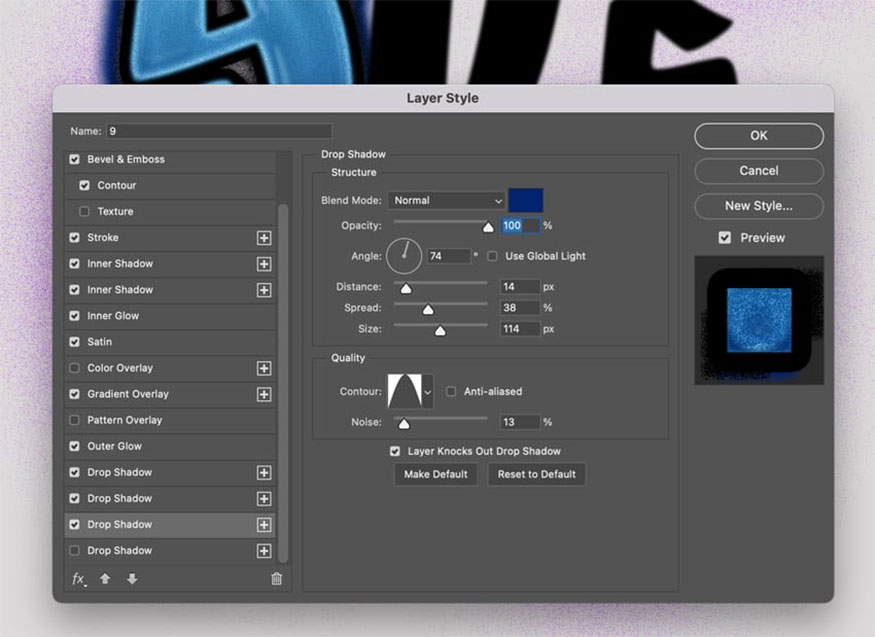Toggle Use Global Light checkbox
This screenshot has width=875, height=637.
click(x=493, y=256)
